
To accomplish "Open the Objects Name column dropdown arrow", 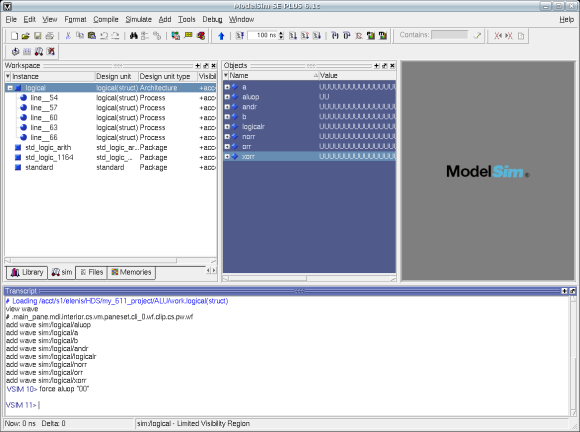I will click(x=226, y=75).
